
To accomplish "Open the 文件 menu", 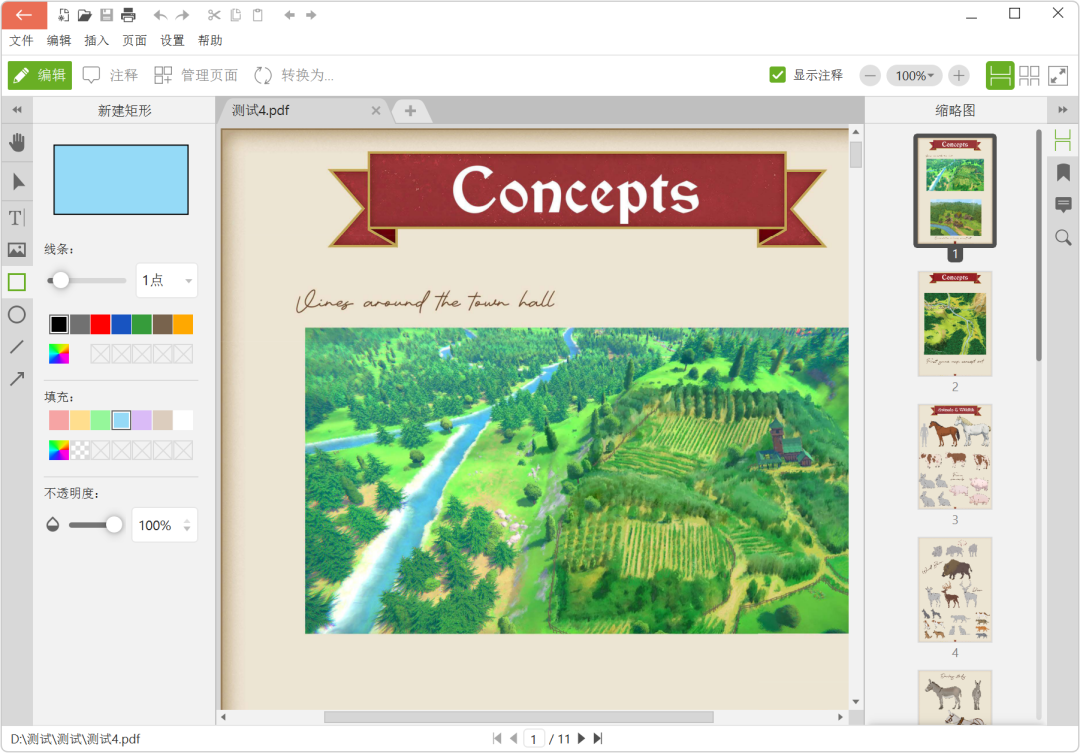I will click(x=21, y=41).
